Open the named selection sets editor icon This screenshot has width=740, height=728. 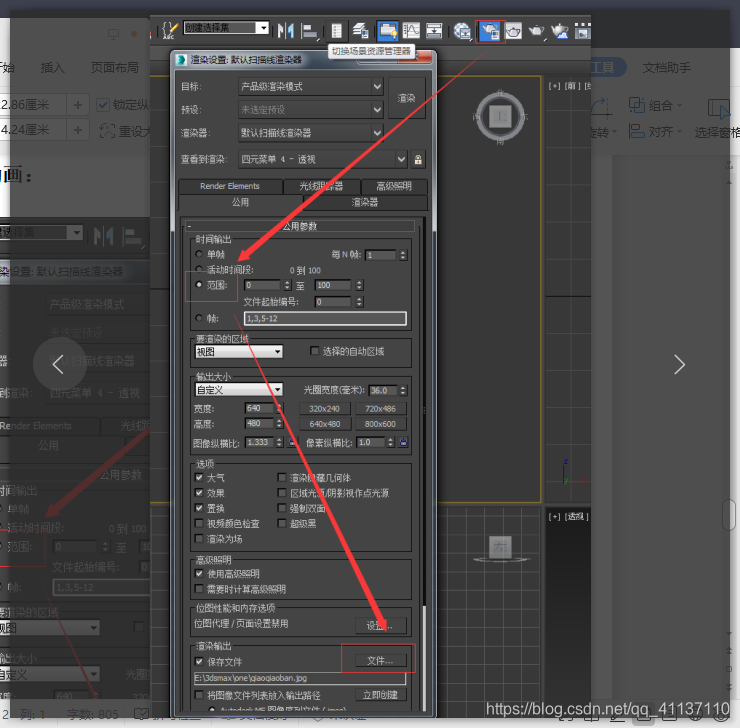169,31
